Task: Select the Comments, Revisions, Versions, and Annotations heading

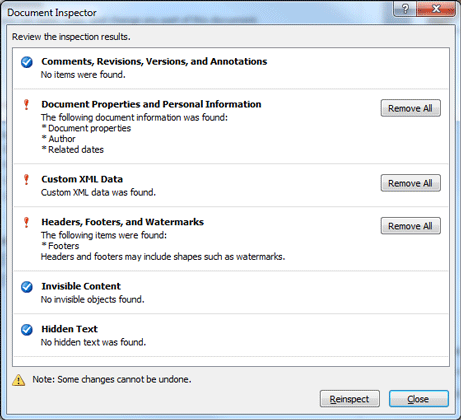Action: (x=154, y=62)
